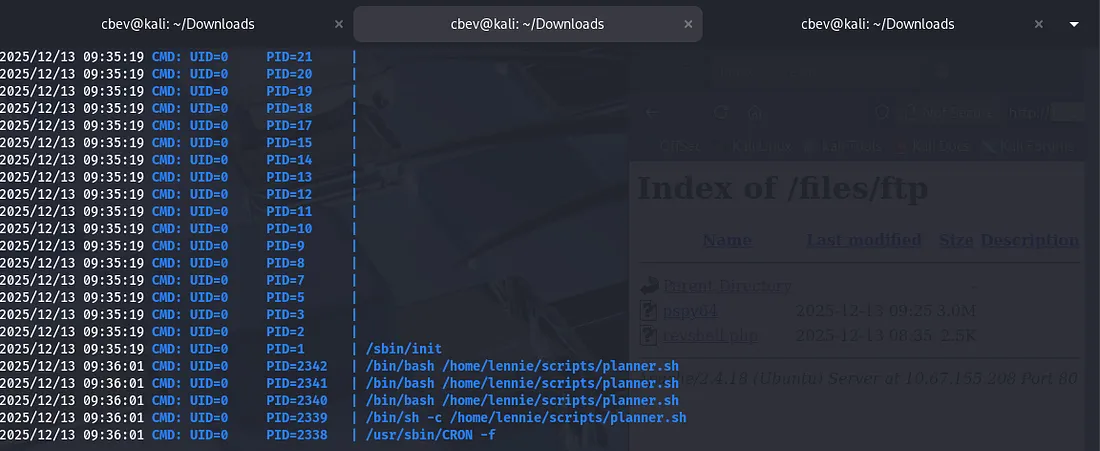Click the /usr/sbin/CRON -f command text
Viewport: 1100px width, 451px height.
431,435
